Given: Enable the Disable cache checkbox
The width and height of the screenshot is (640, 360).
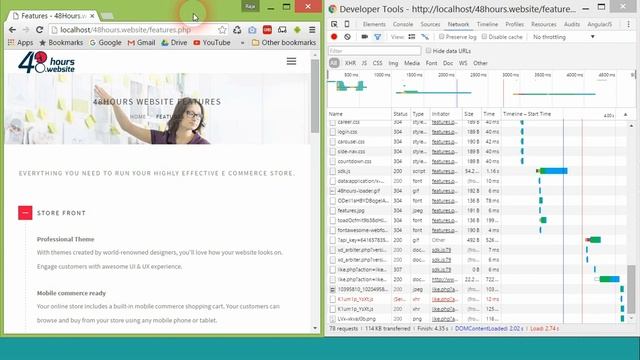Looking at the screenshot, I should click(484, 37).
